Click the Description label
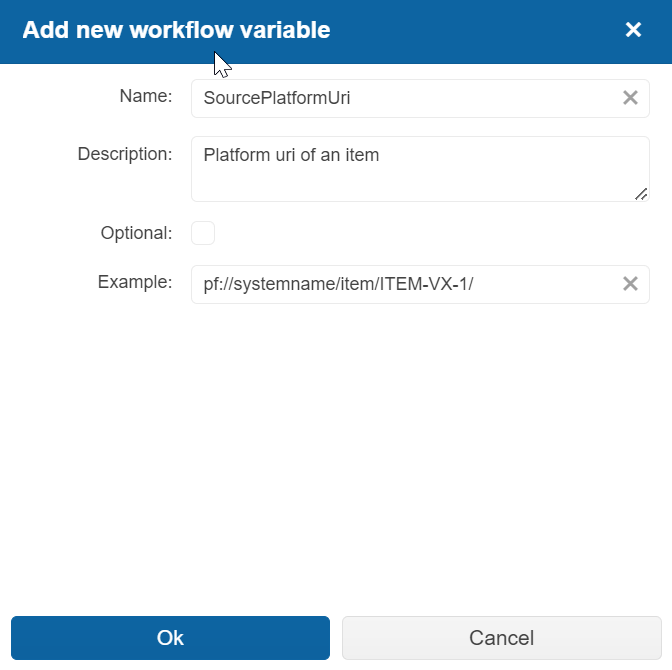 click(125, 154)
